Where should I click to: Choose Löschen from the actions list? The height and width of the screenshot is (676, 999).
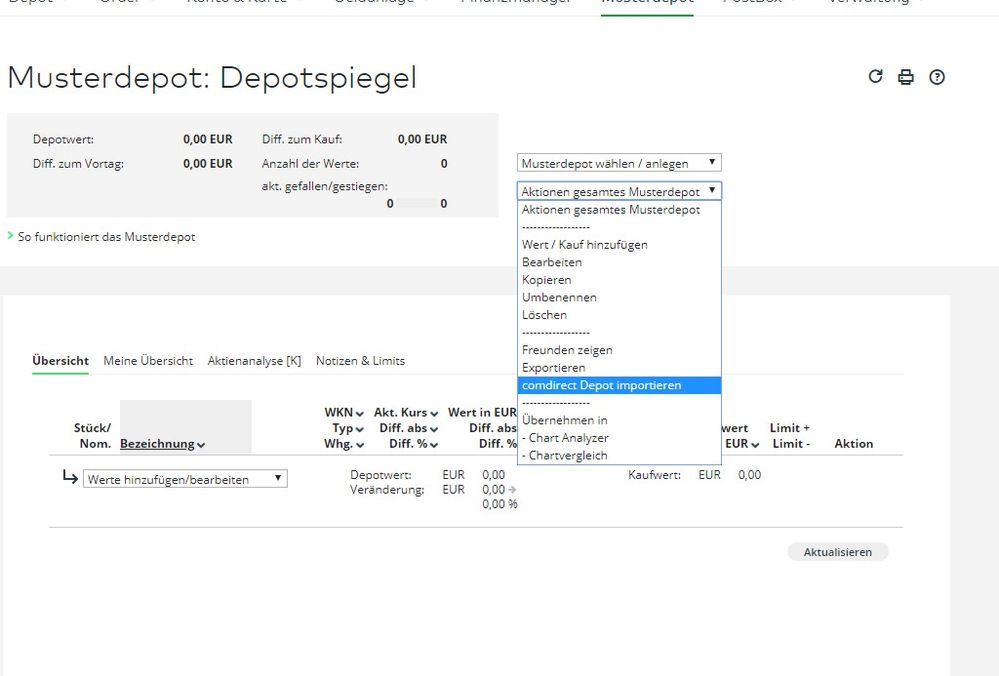544,315
